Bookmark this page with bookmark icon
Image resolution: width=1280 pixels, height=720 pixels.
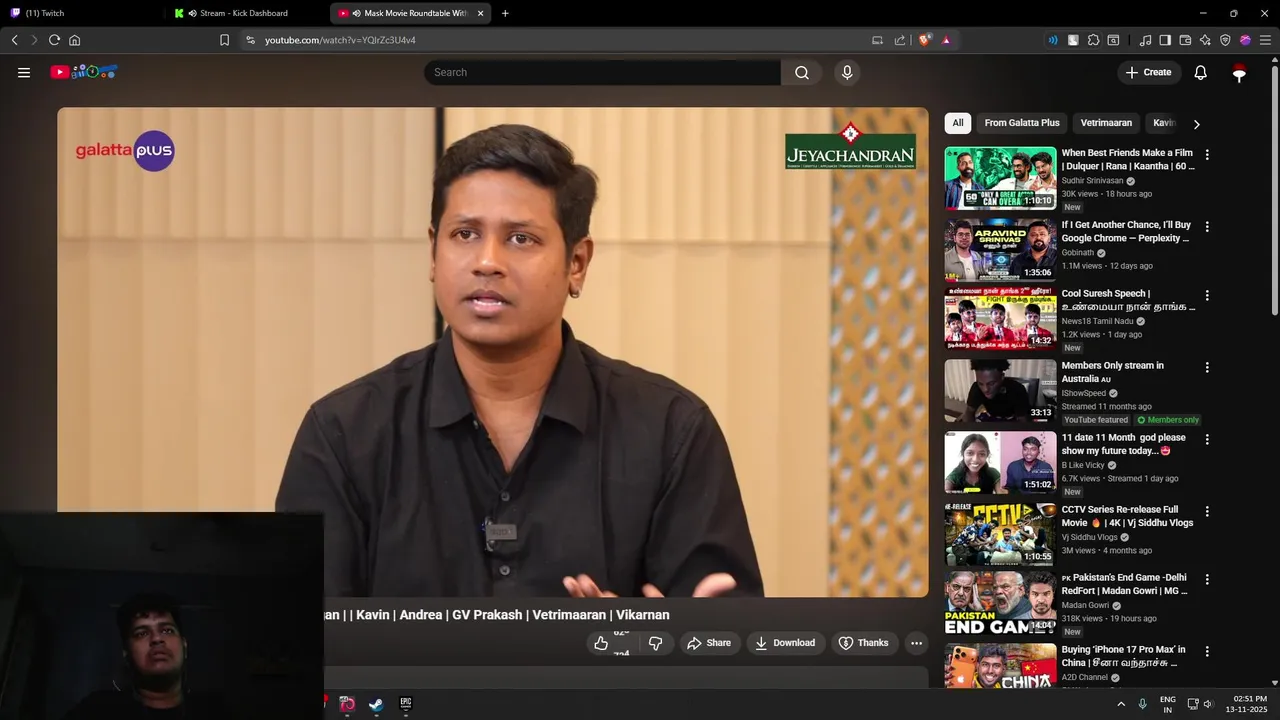[224, 40]
